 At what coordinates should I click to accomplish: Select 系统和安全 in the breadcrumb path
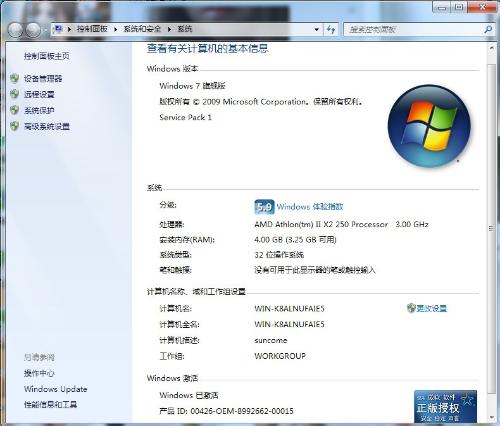pos(142,29)
